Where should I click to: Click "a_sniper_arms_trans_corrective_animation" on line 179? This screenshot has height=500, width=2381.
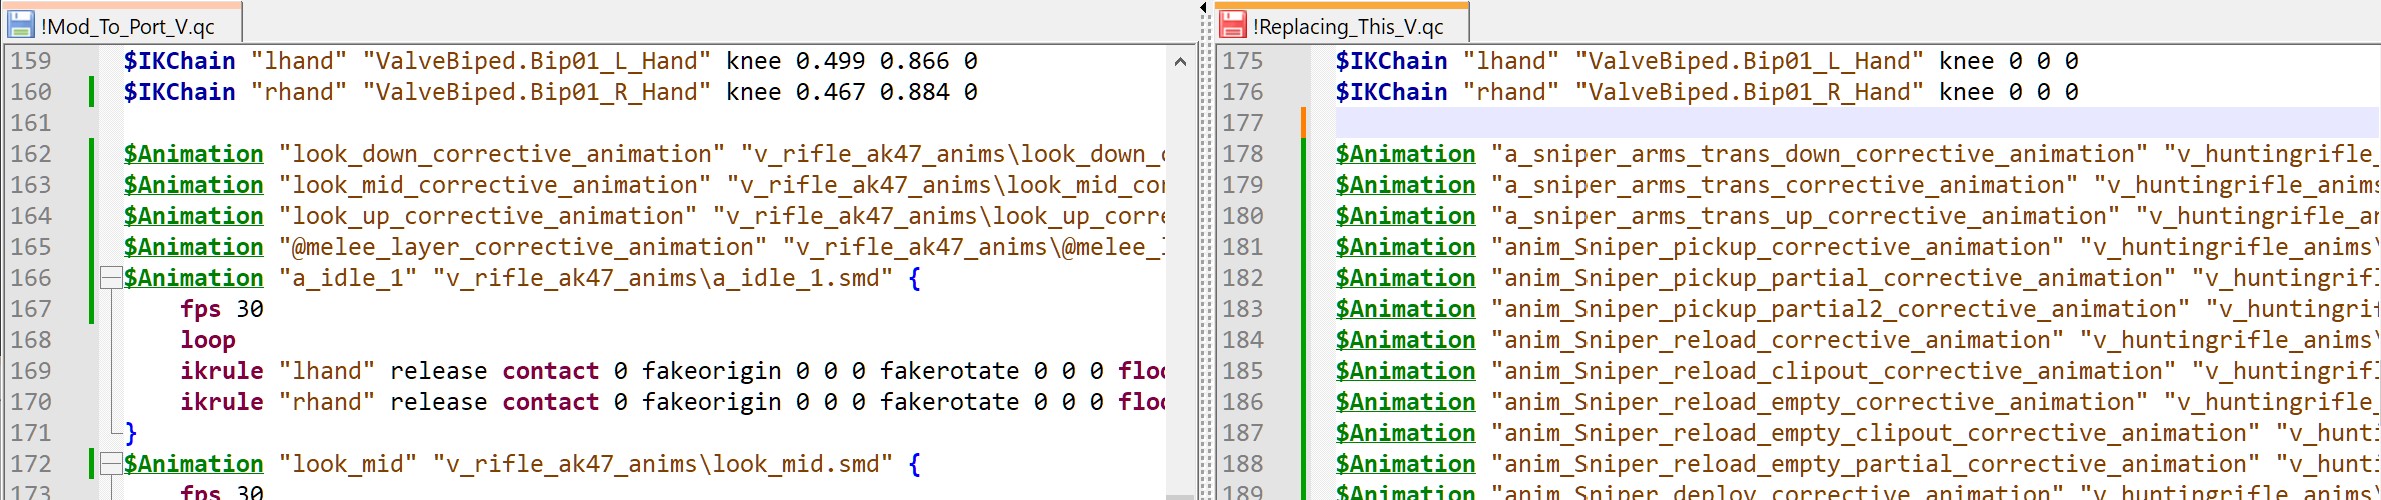pyautogui.click(x=1784, y=185)
